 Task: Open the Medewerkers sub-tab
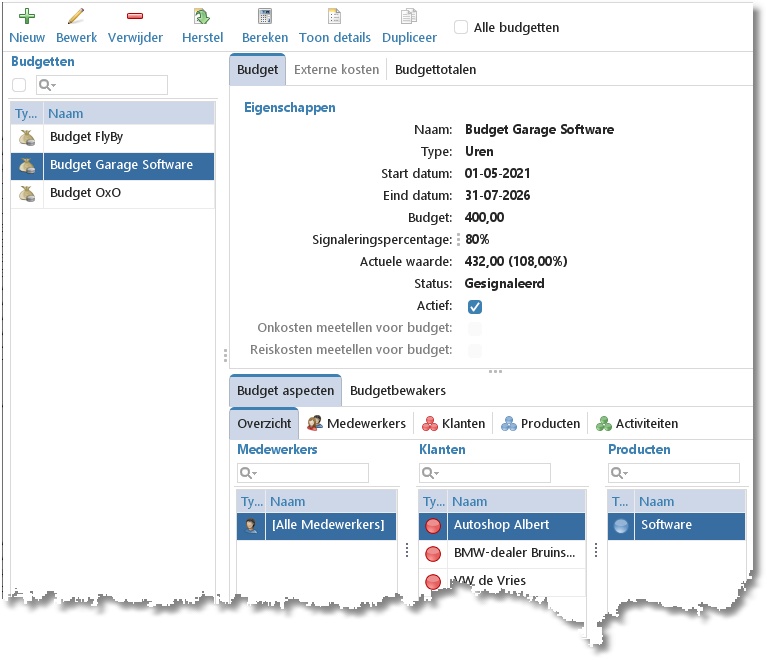[357, 423]
